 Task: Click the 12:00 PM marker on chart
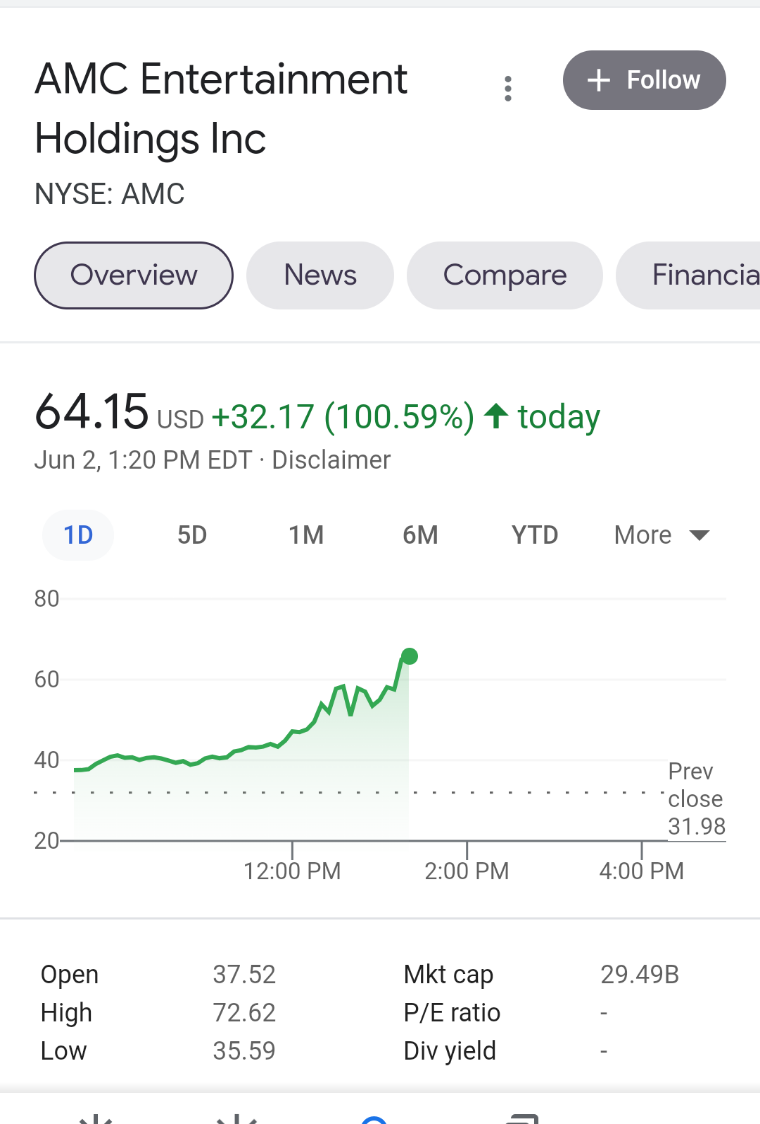[x=292, y=870]
